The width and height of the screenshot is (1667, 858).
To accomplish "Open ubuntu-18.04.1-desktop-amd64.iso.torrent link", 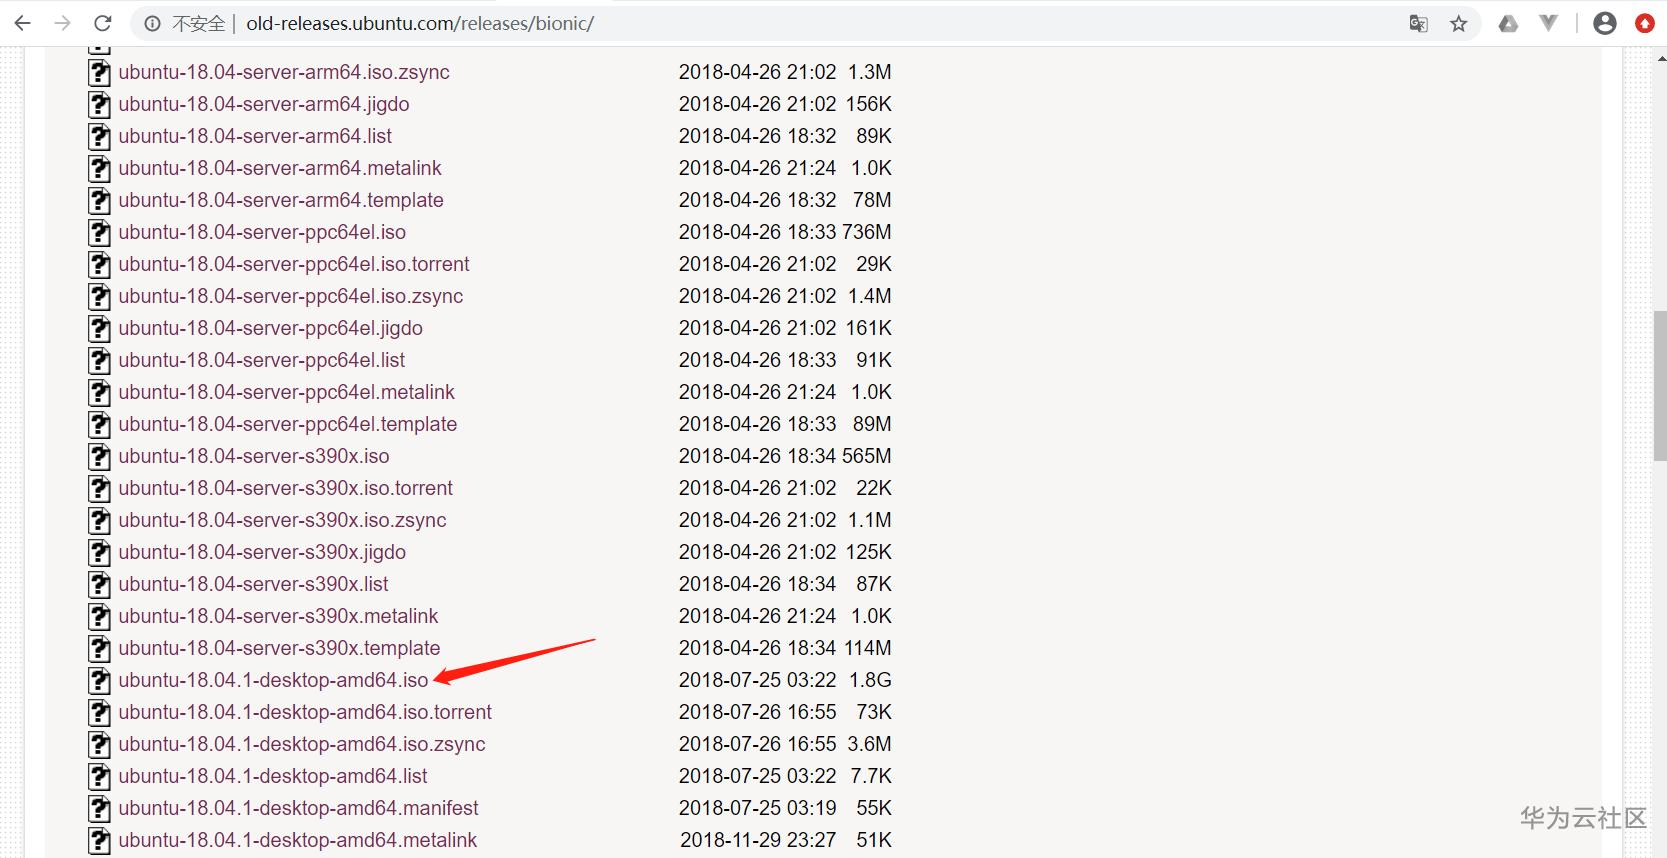I will click(x=305, y=712).
